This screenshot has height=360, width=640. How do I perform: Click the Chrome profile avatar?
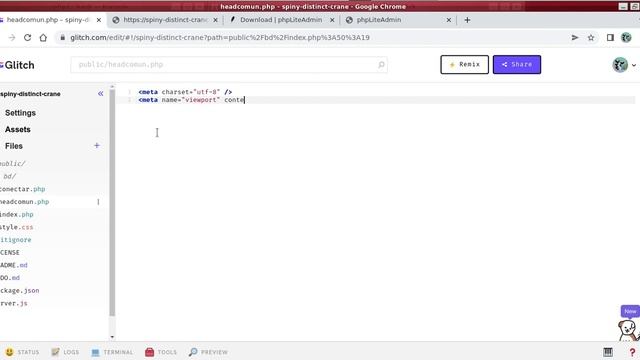[x=626, y=38]
